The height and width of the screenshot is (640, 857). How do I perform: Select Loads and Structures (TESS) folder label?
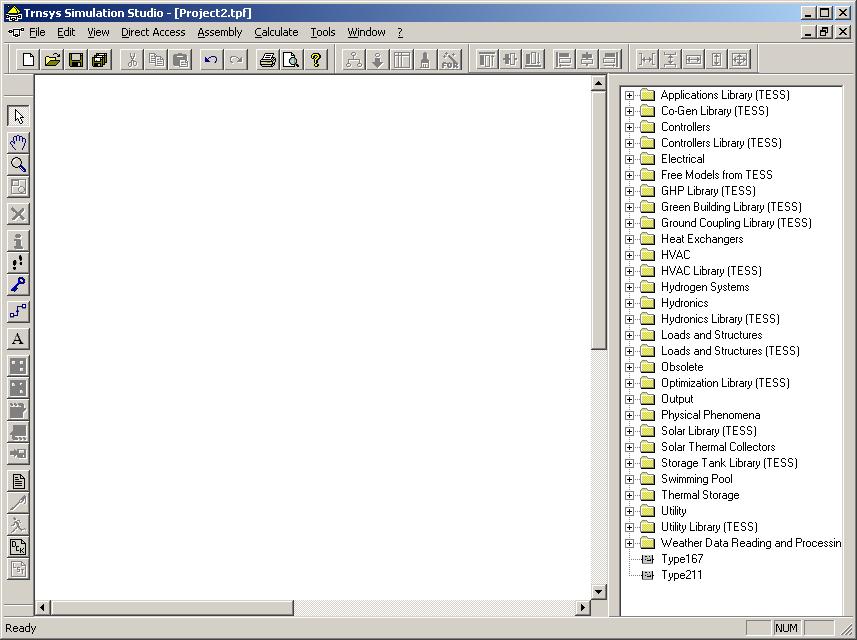[x=730, y=351]
